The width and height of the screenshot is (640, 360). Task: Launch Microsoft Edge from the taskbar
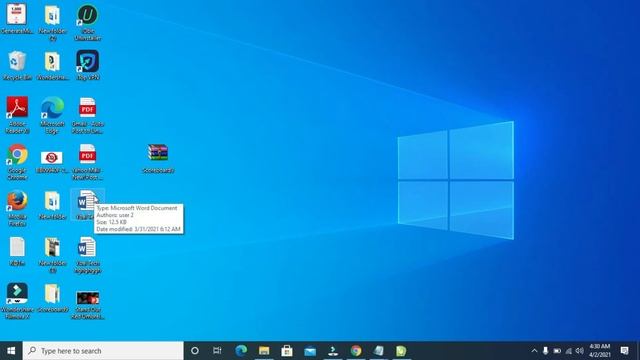click(x=241, y=351)
